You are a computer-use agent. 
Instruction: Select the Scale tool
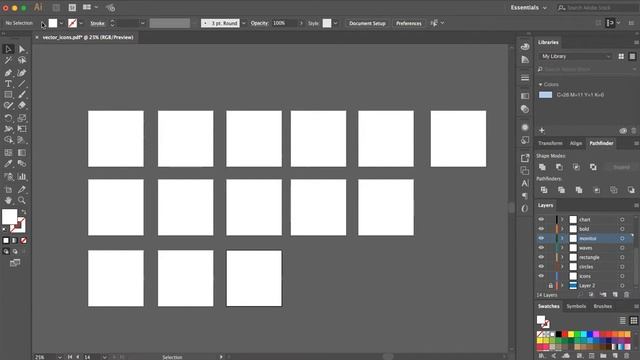pos(22,118)
